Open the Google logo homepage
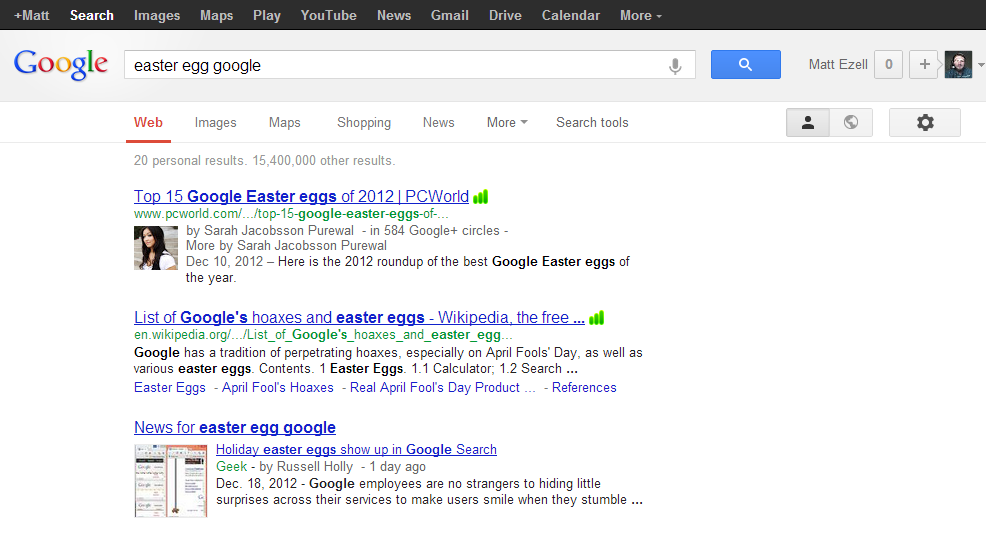The height and width of the screenshot is (542, 986). click(61, 65)
